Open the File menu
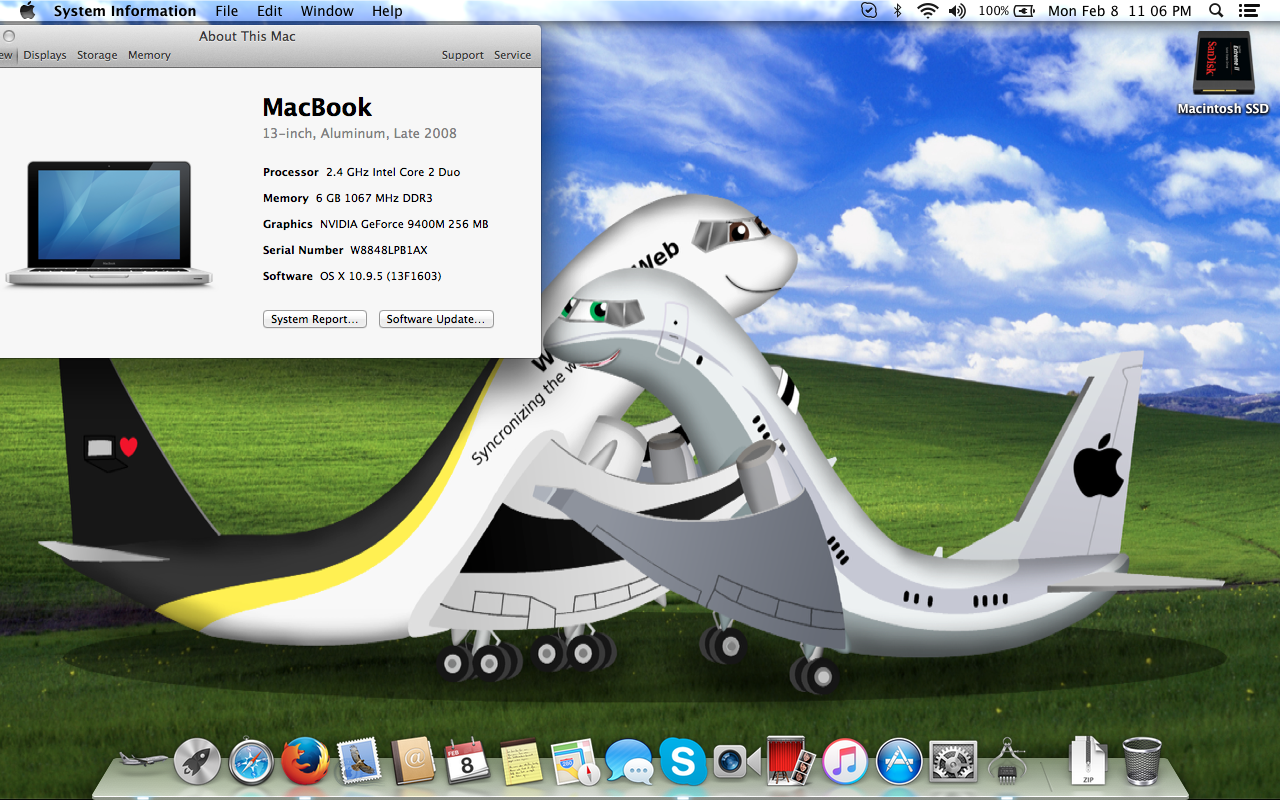This screenshot has width=1280, height=800. [x=227, y=11]
